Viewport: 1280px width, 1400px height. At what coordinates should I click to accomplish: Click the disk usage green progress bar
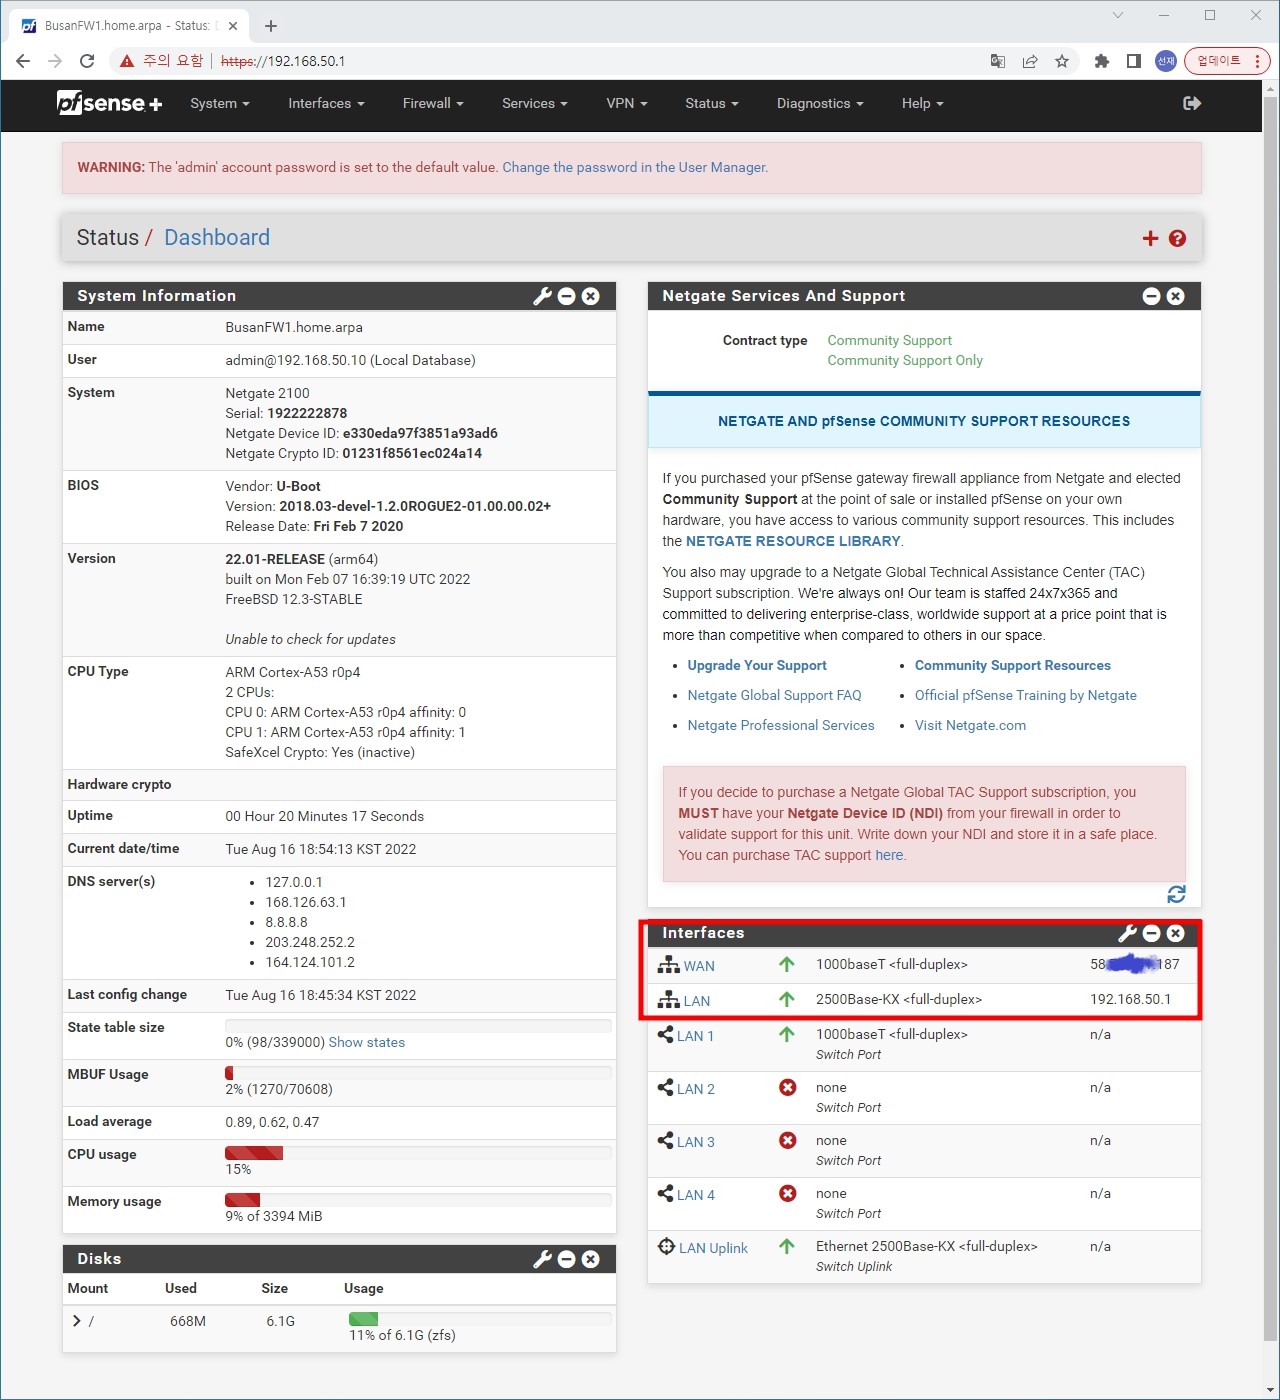tap(363, 1319)
